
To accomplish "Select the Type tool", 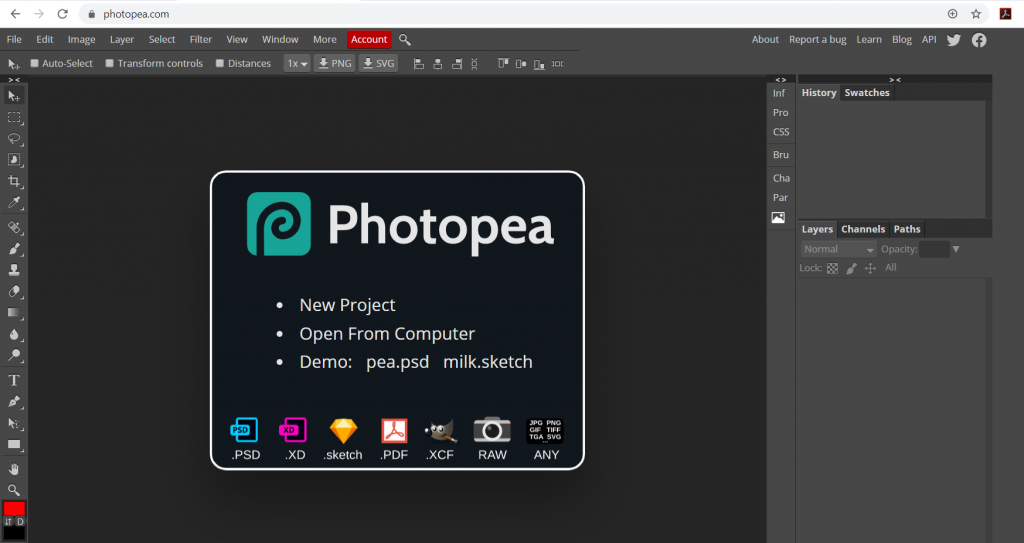I will coord(14,380).
